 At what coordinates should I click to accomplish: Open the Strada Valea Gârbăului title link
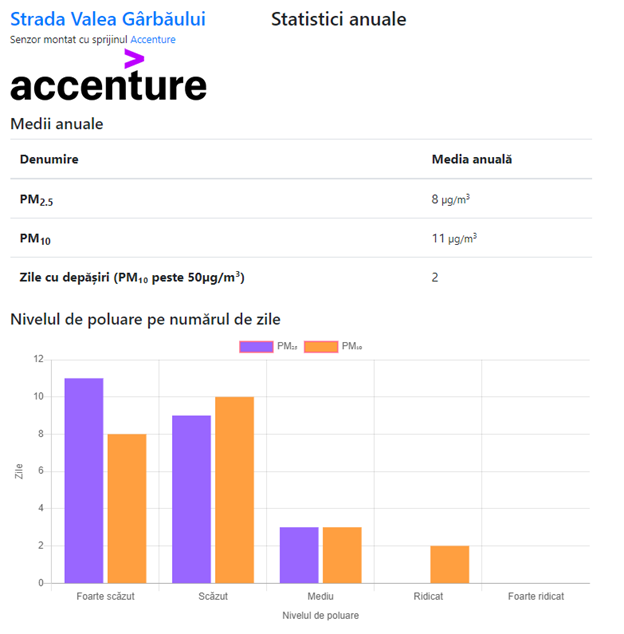(108, 19)
